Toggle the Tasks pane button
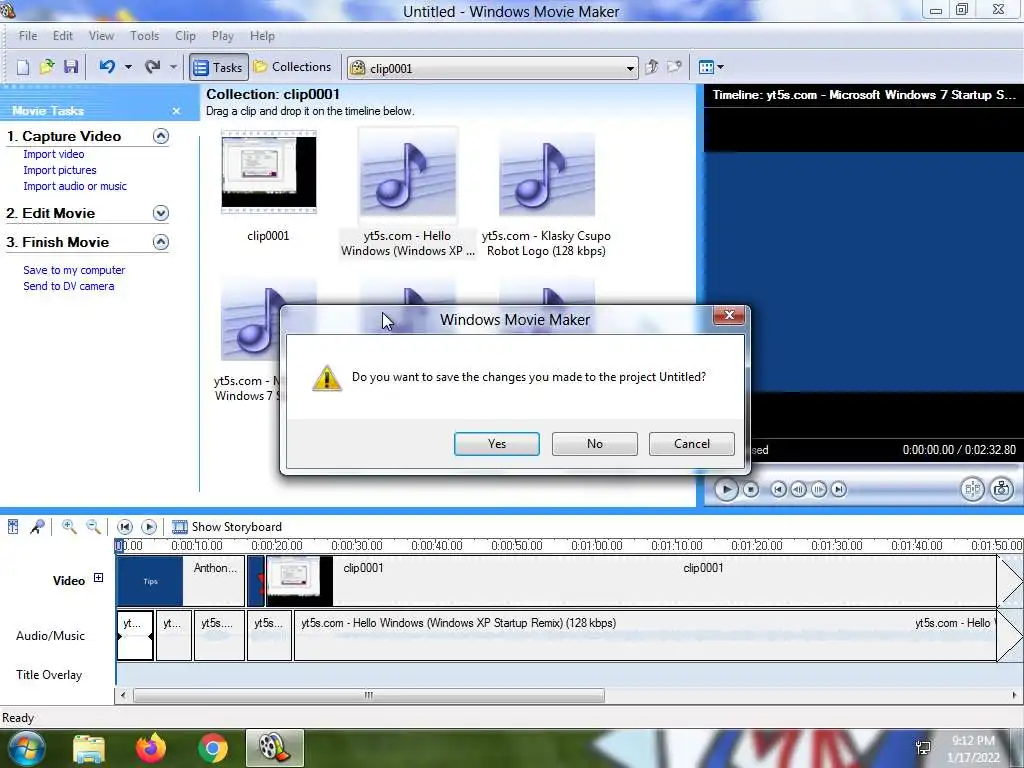This screenshot has height=768, width=1024. (219, 67)
